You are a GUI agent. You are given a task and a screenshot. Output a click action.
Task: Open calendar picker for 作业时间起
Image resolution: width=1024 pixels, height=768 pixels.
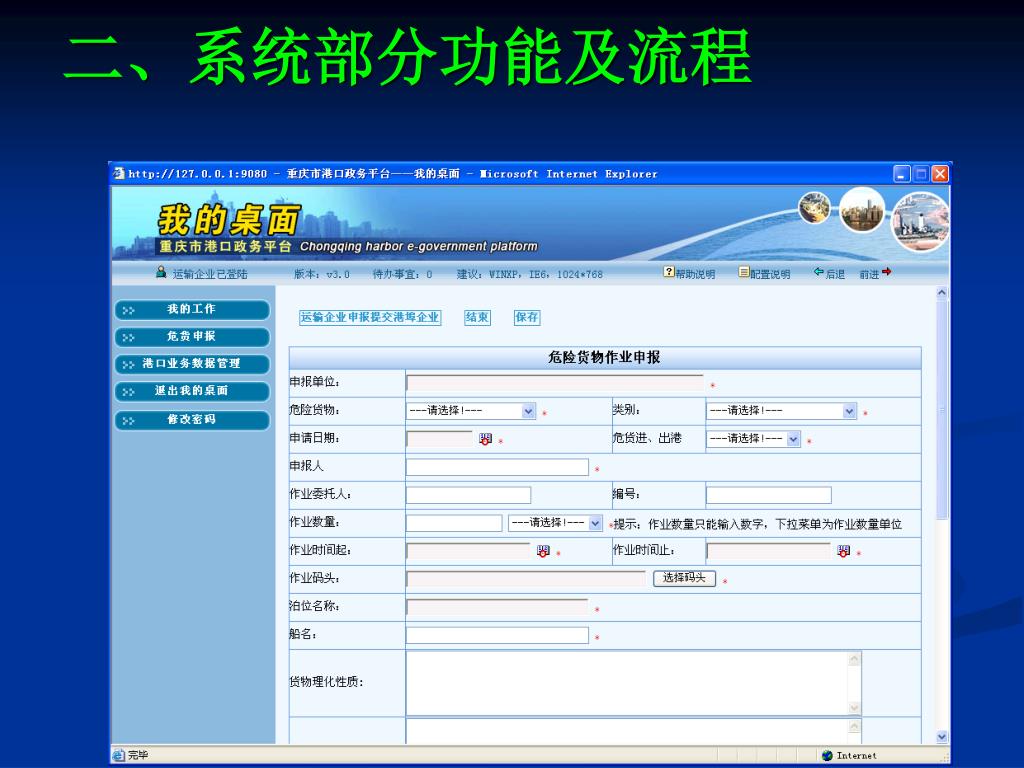click(x=543, y=551)
